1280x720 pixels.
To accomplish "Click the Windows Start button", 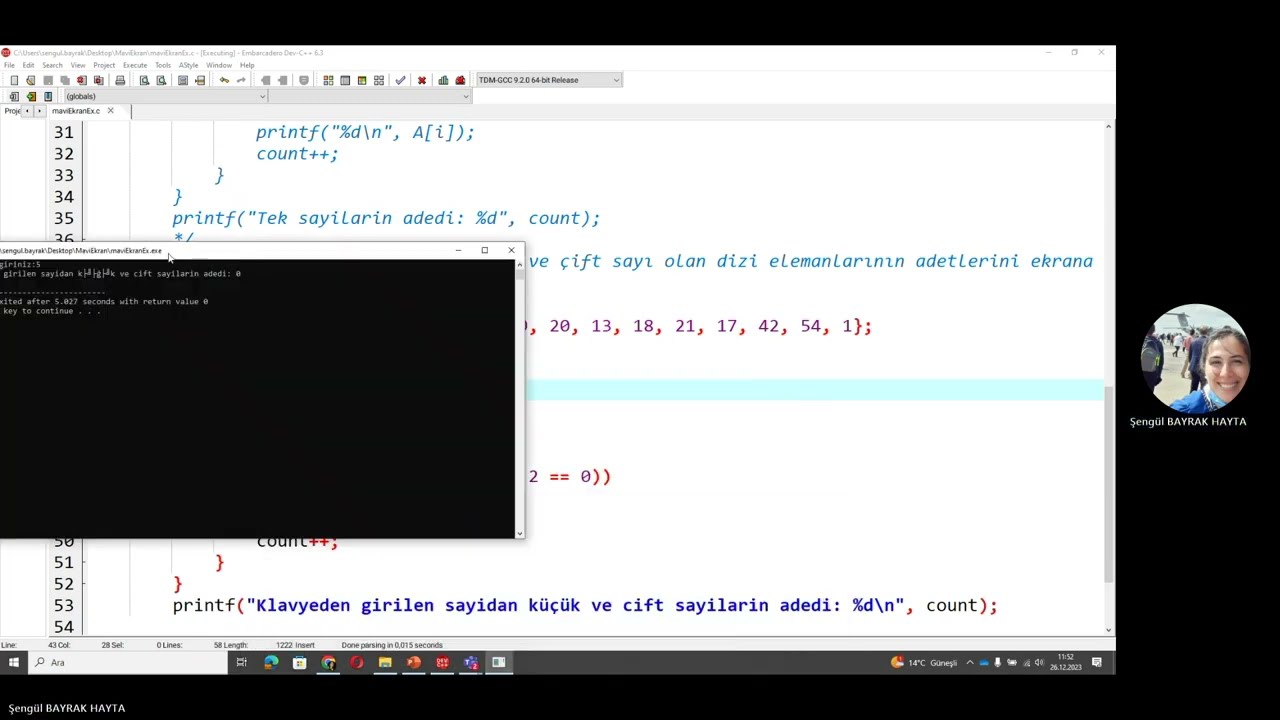I will [x=14, y=662].
